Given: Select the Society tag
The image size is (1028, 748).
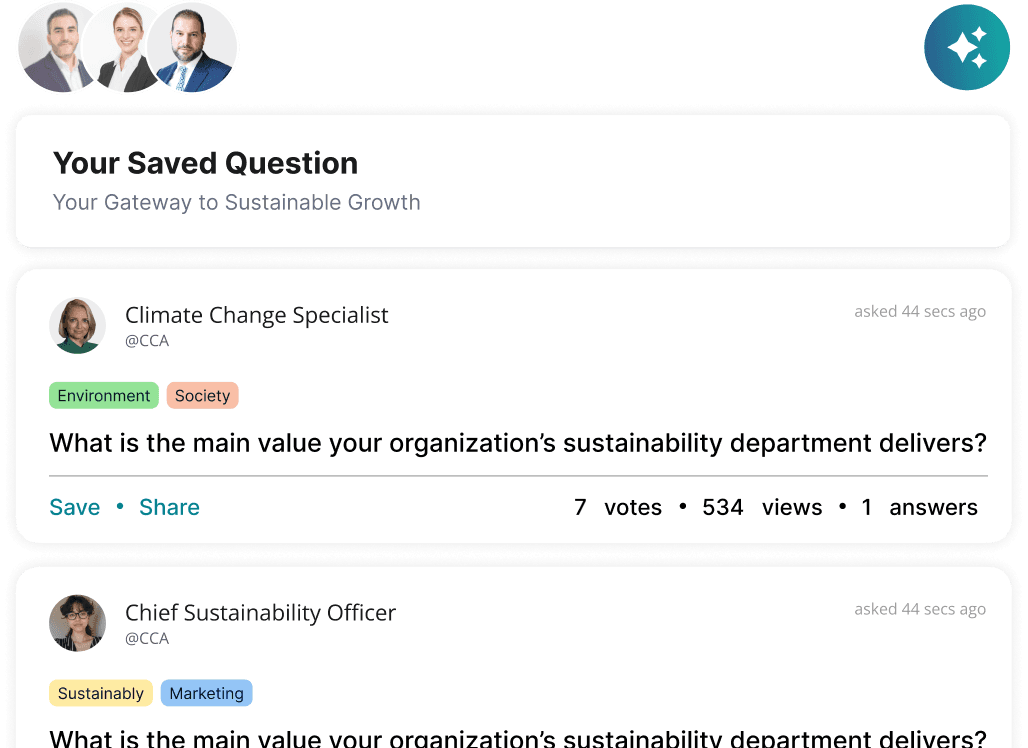Looking at the screenshot, I should [x=202, y=396].
